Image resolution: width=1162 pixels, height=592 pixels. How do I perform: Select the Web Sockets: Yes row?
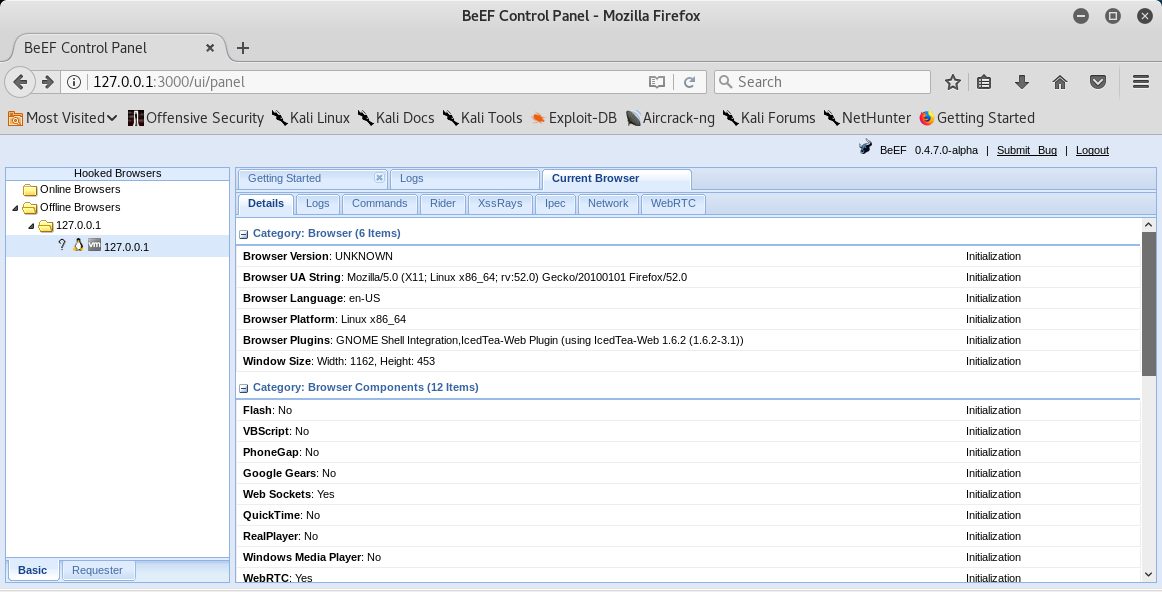tap(689, 494)
